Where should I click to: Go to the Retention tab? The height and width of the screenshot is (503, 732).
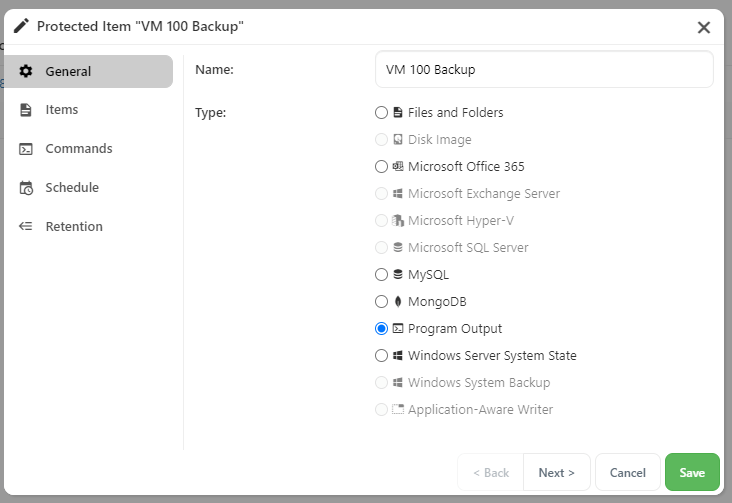click(x=88, y=227)
